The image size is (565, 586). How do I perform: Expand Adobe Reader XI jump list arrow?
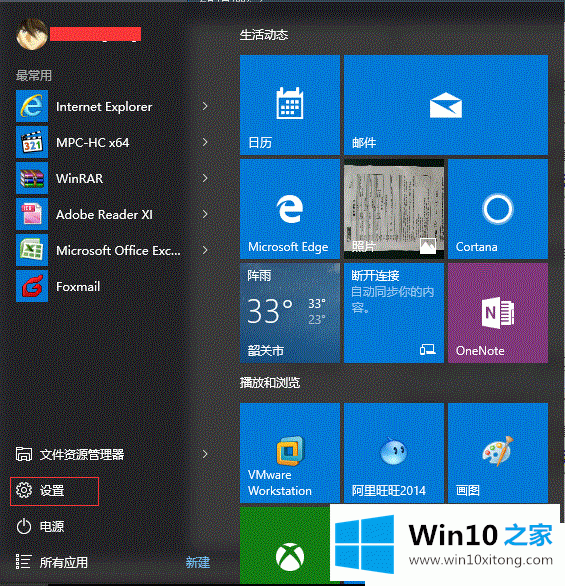click(x=205, y=214)
